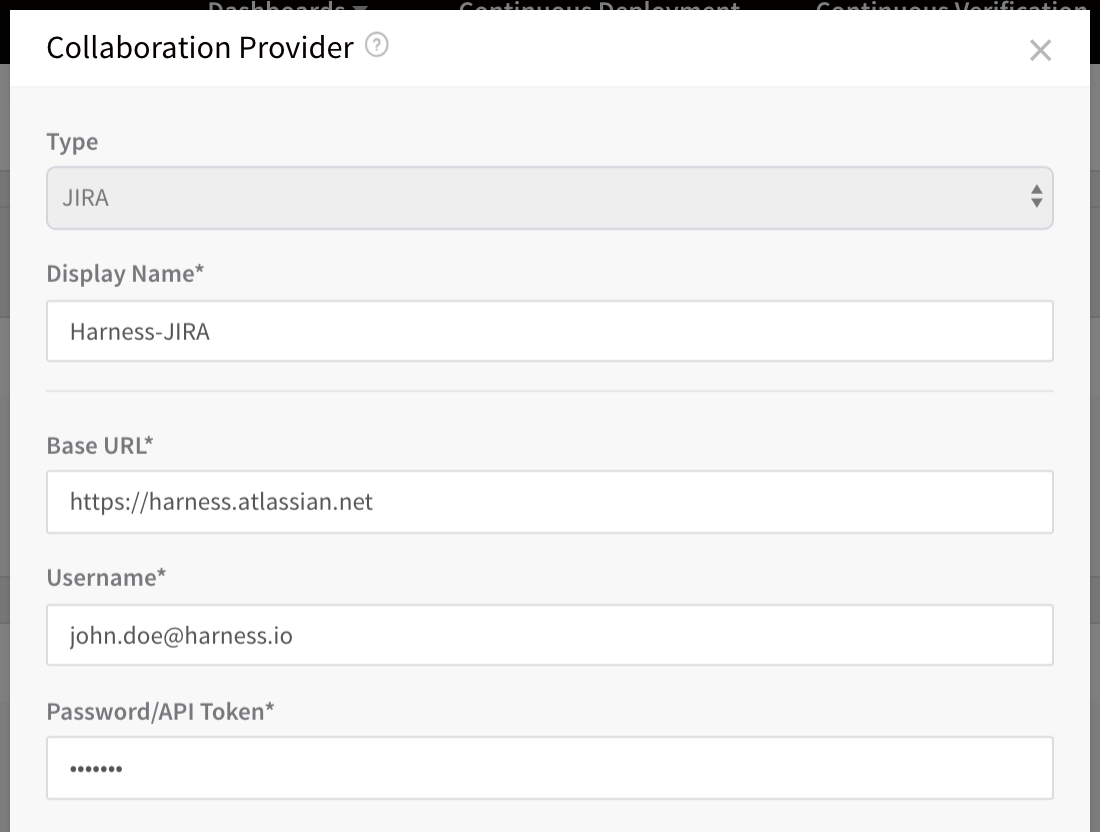Click the Base URL* label
This screenshot has width=1100, height=832.
[100, 445]
